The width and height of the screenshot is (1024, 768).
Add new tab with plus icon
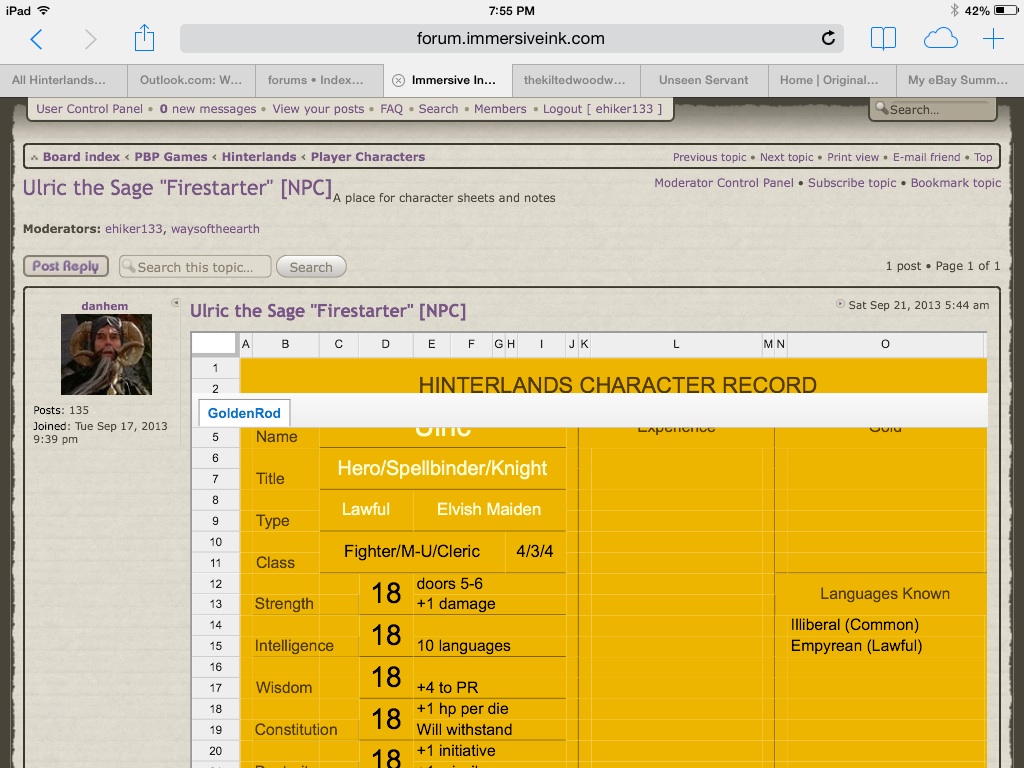993,39
